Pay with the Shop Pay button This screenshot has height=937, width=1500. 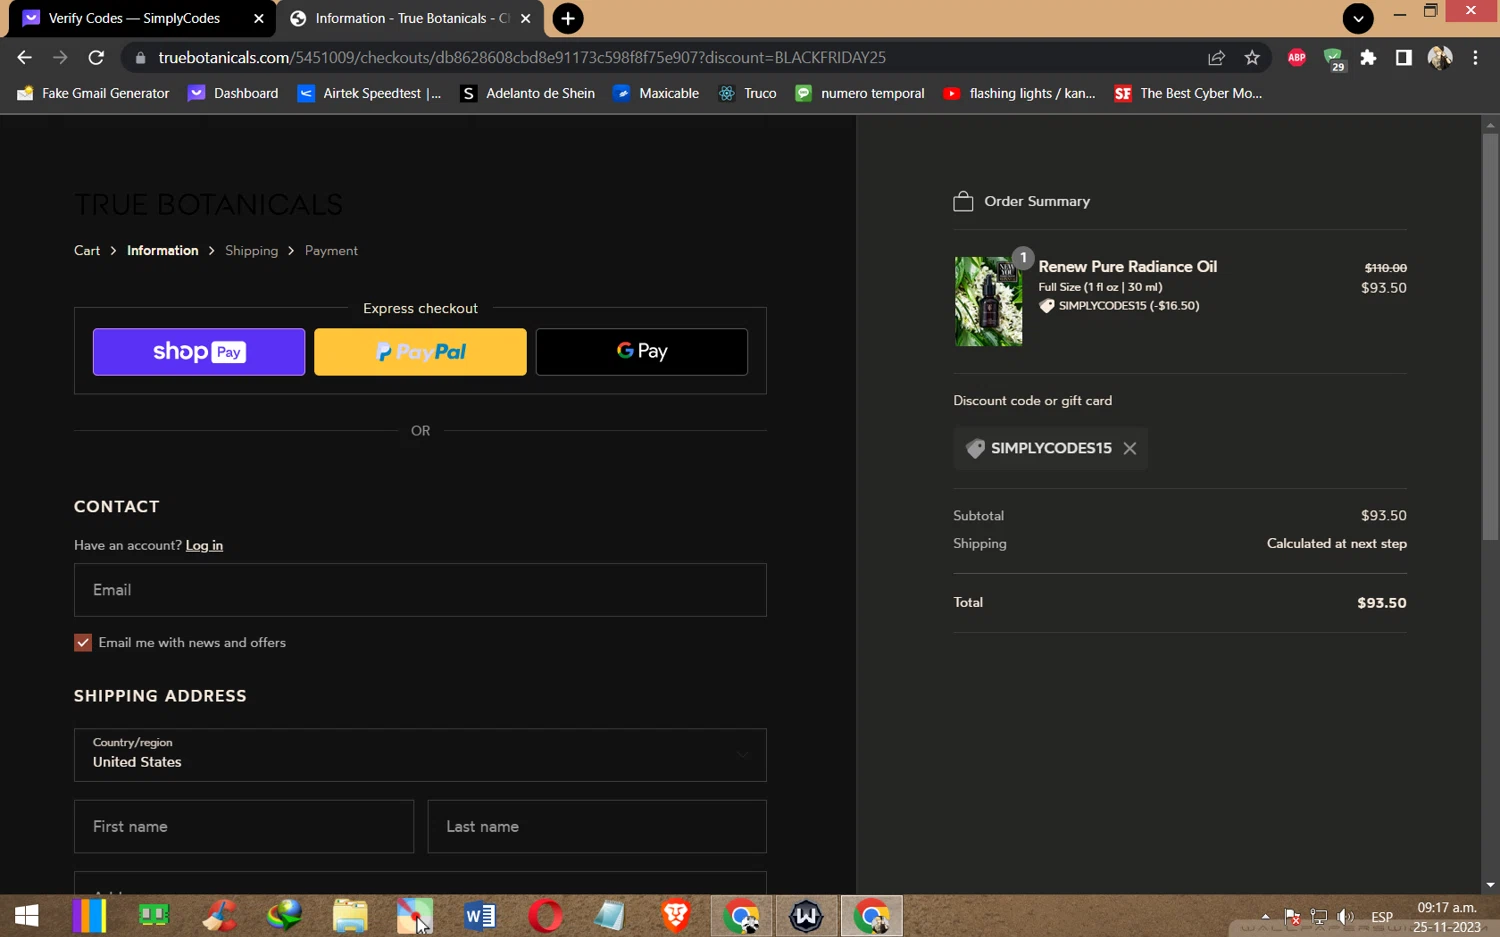pos(199,352)
